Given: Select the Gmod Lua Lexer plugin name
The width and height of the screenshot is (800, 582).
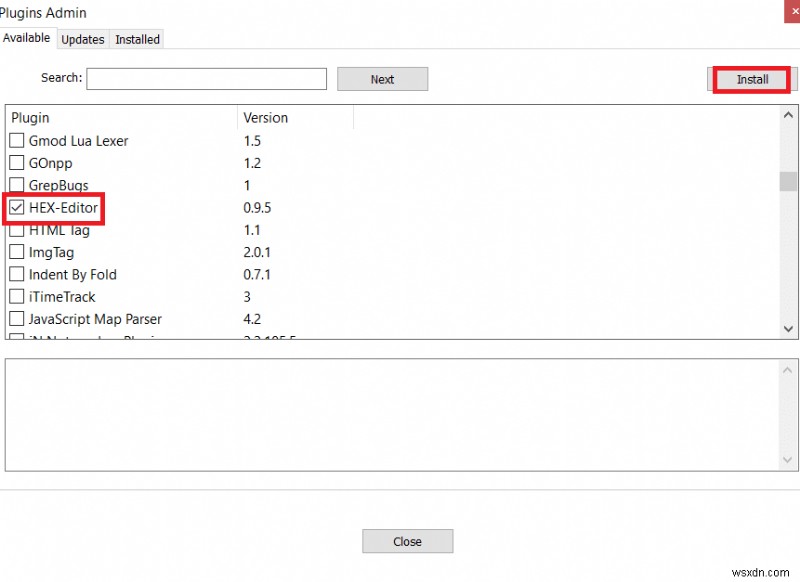Looking at the screenshot, I should click(79, 141).
